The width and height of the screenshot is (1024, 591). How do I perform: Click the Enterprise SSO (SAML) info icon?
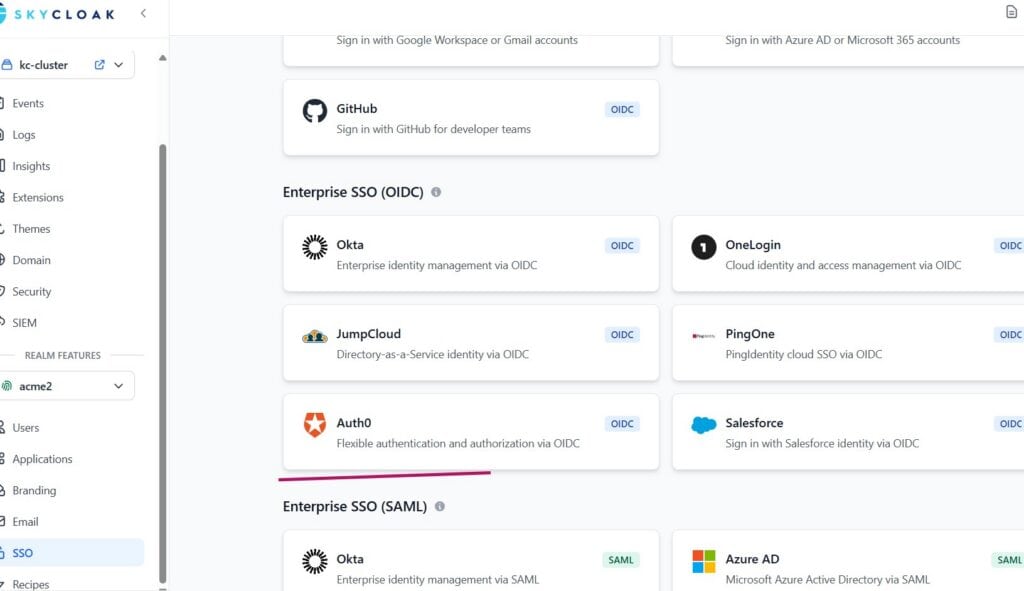[440, 507]
